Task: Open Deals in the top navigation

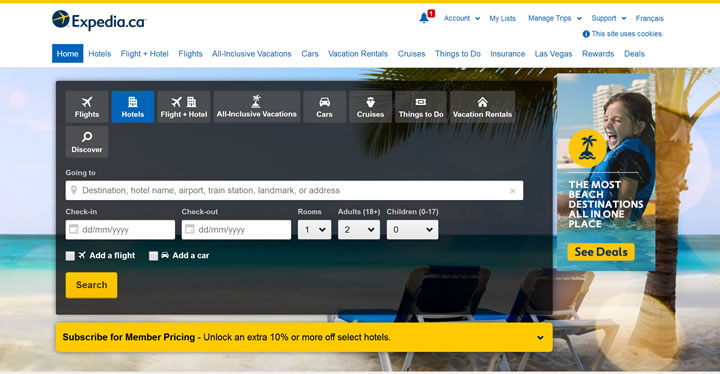Action: click(634, 54)
